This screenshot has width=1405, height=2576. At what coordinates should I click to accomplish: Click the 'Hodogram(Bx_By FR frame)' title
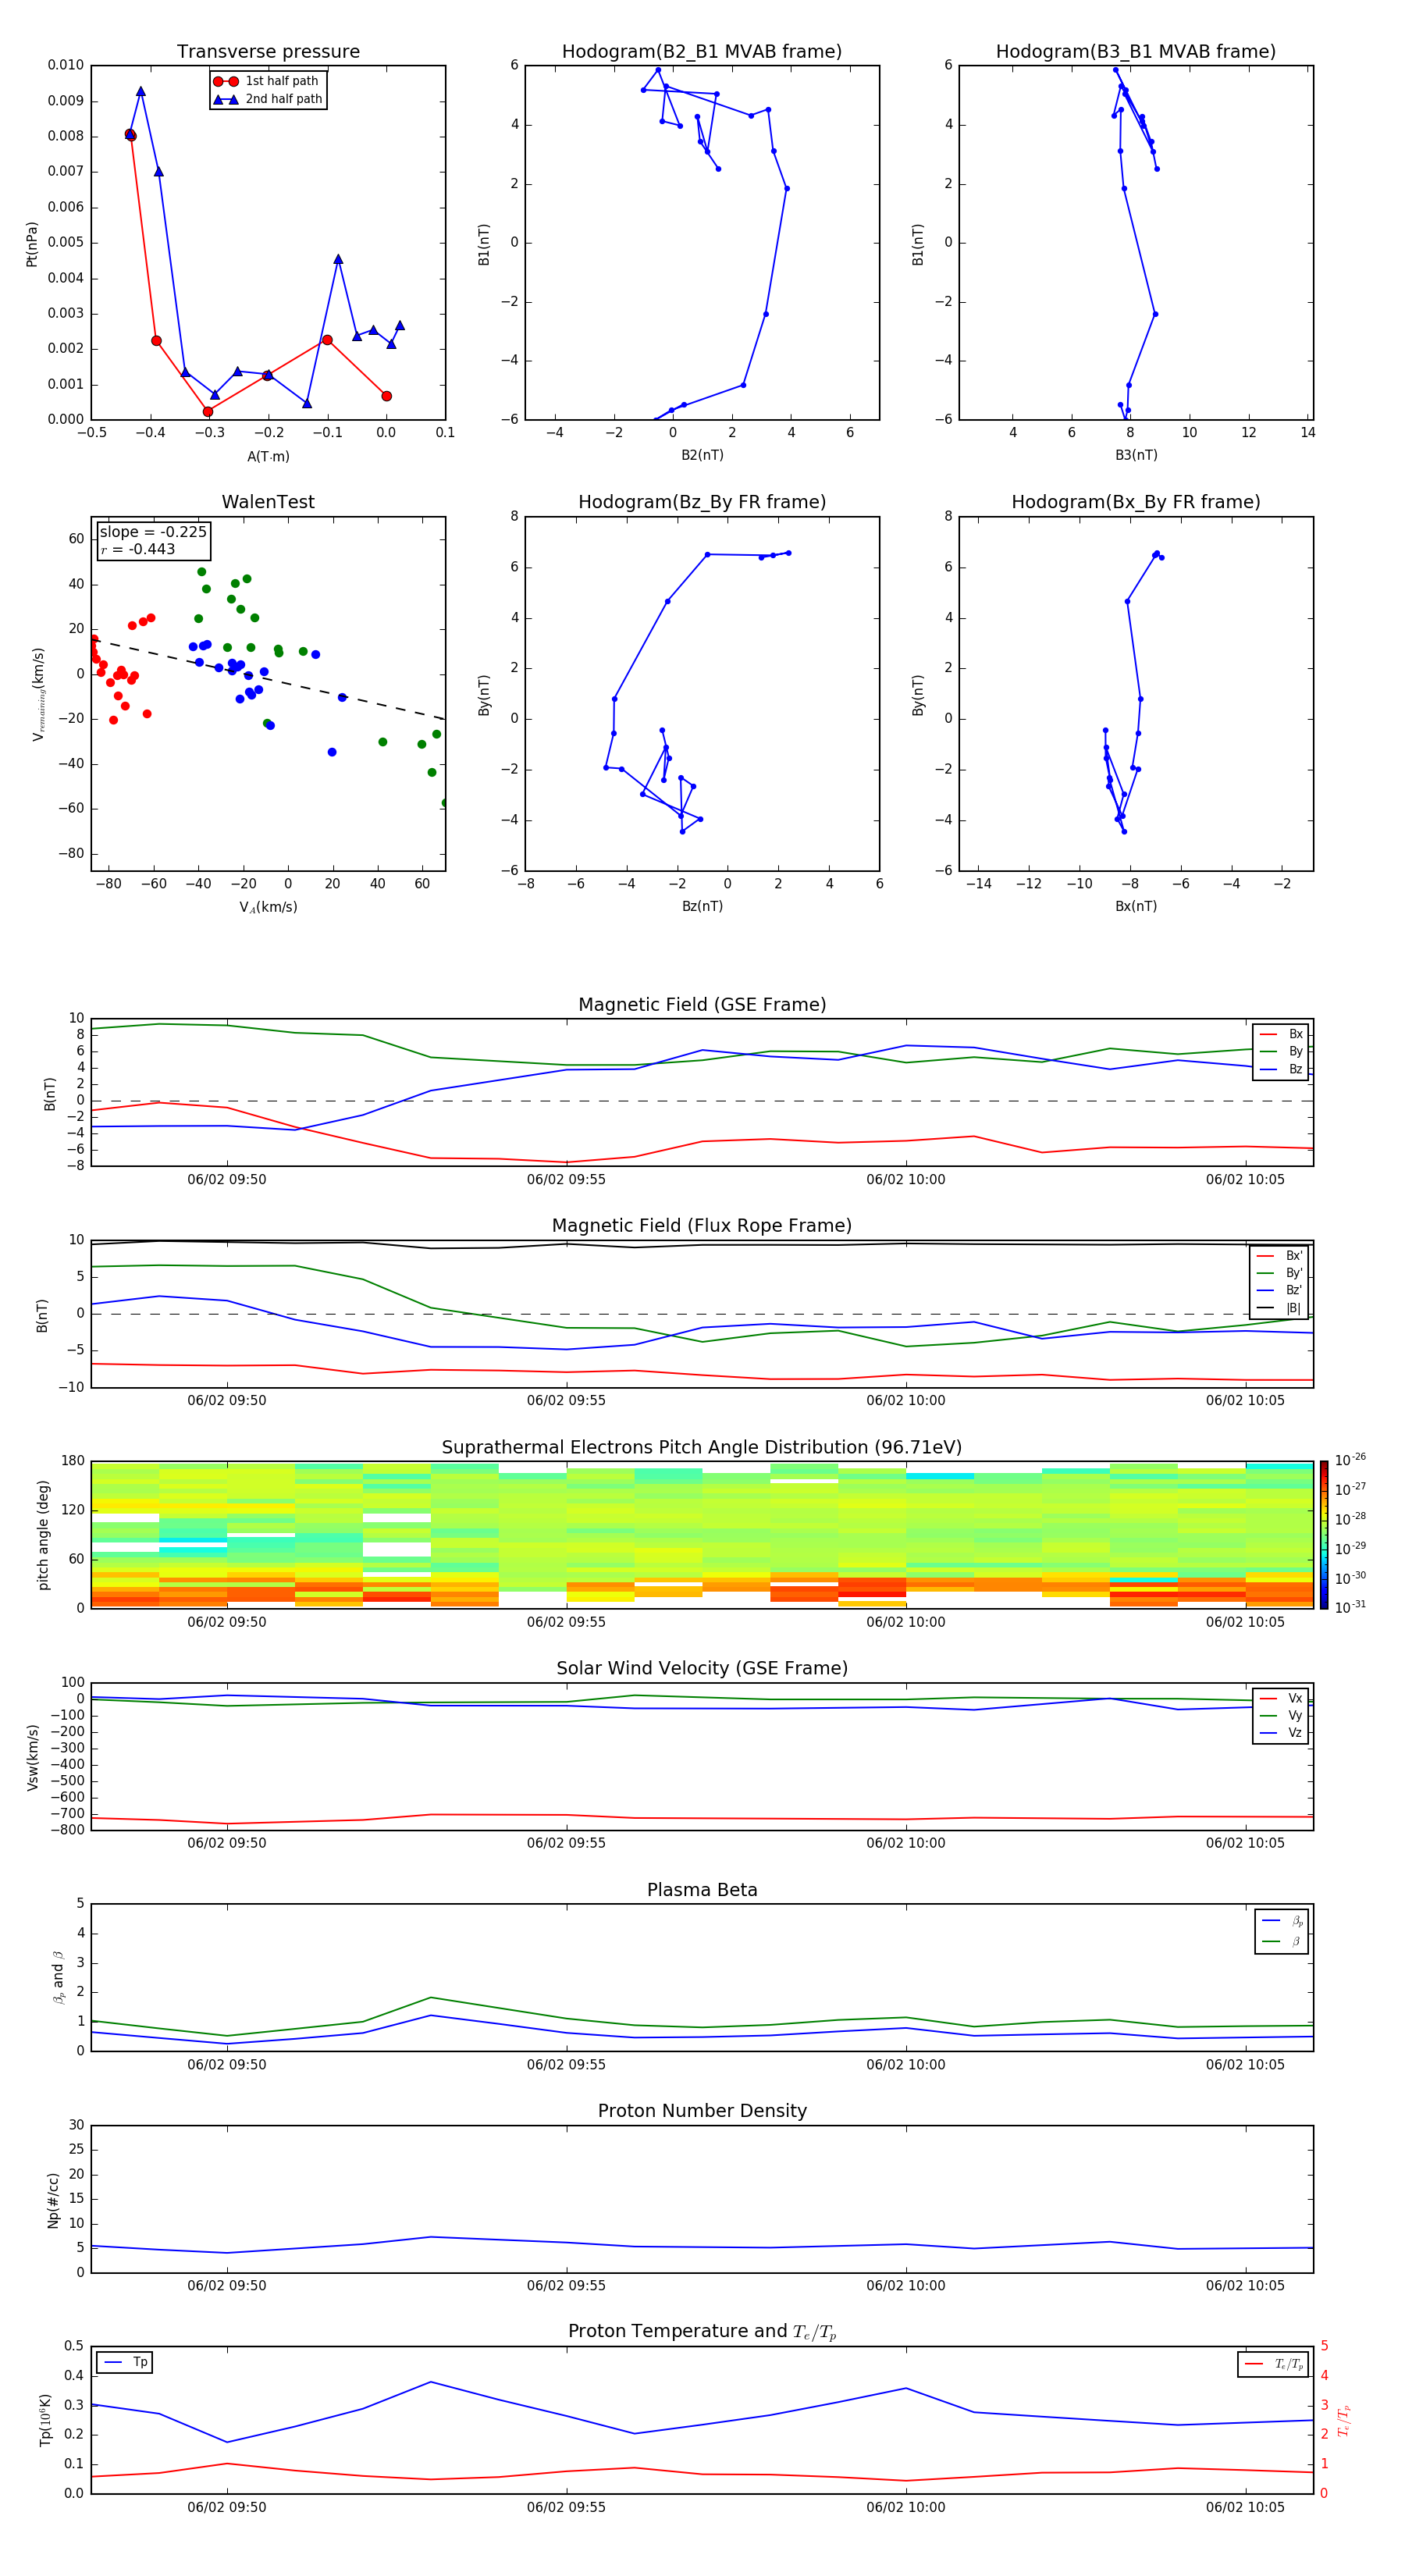point(1136,502)
